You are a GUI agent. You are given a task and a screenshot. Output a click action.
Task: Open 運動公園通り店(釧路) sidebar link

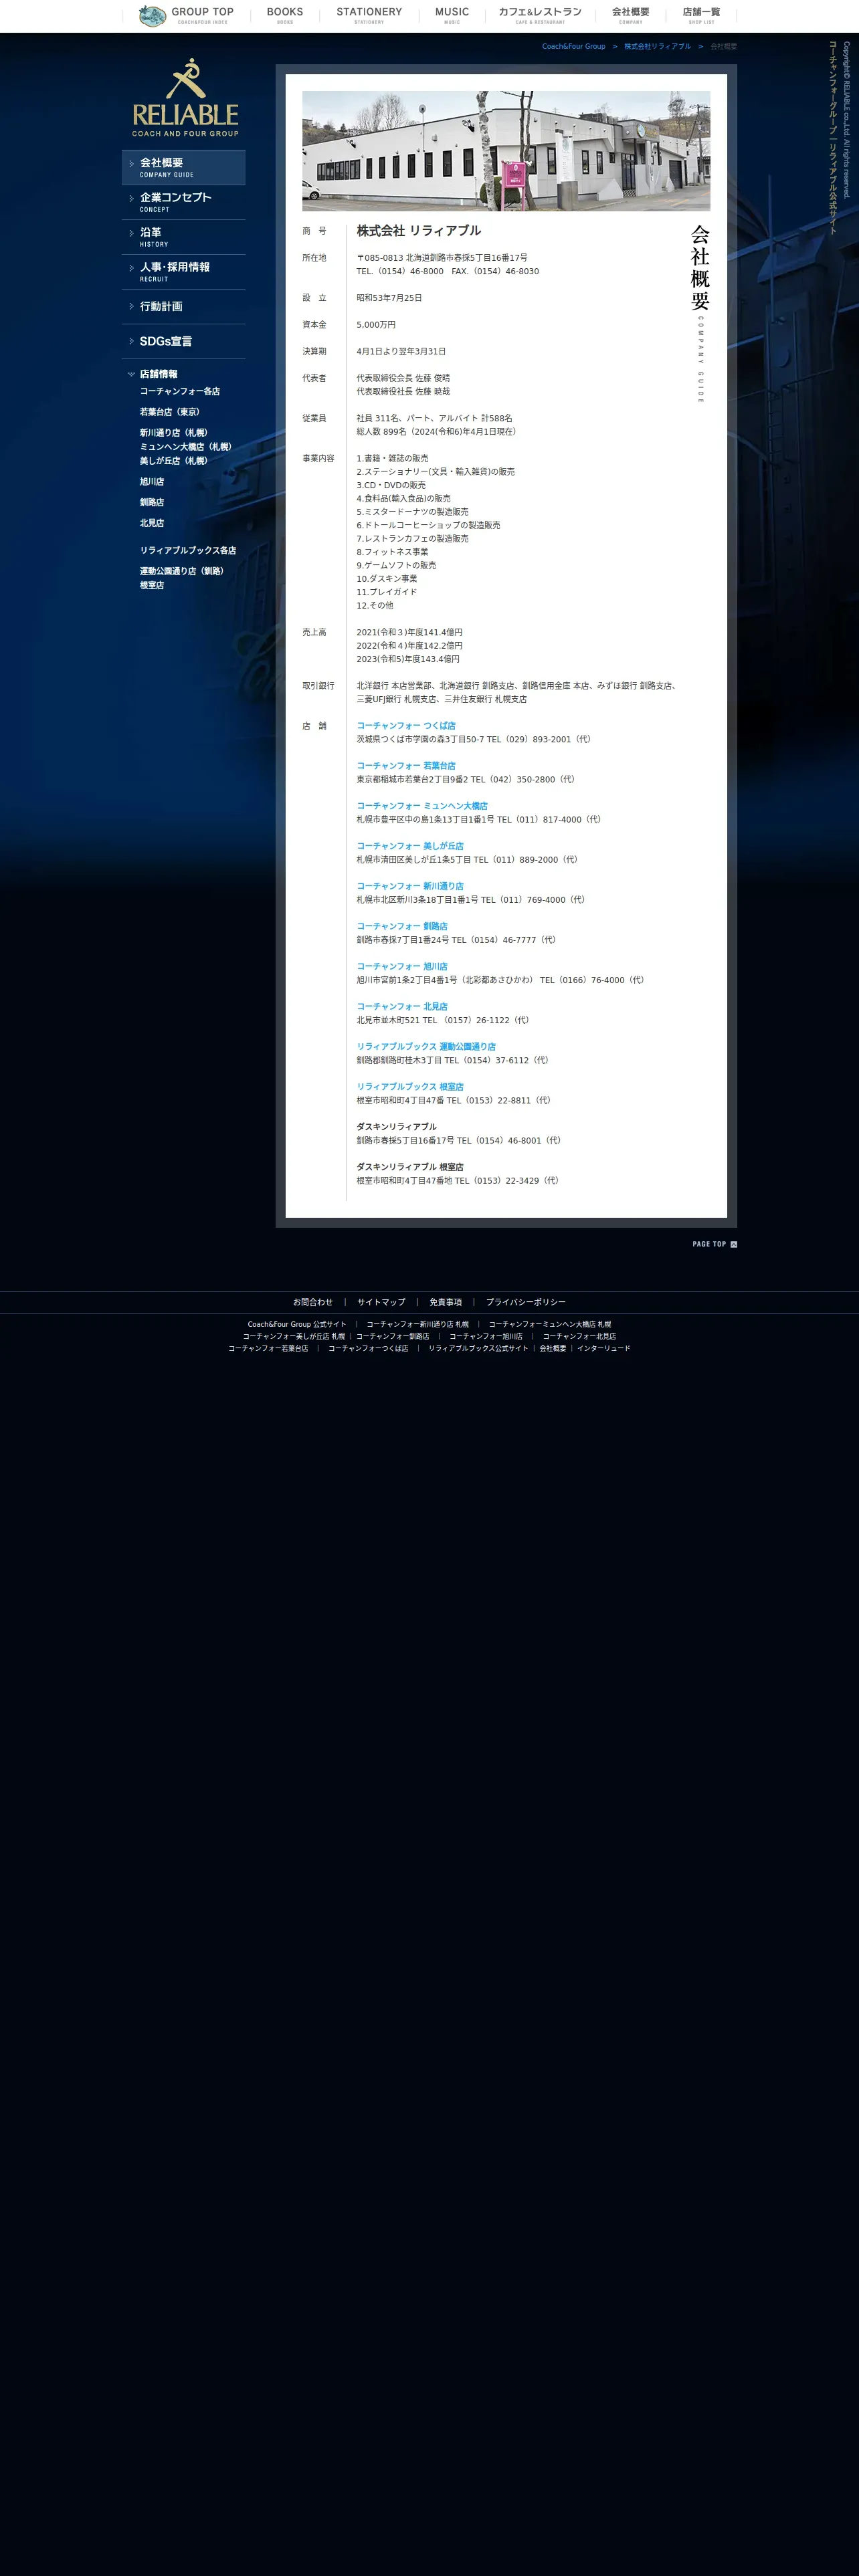coord(182,571)
